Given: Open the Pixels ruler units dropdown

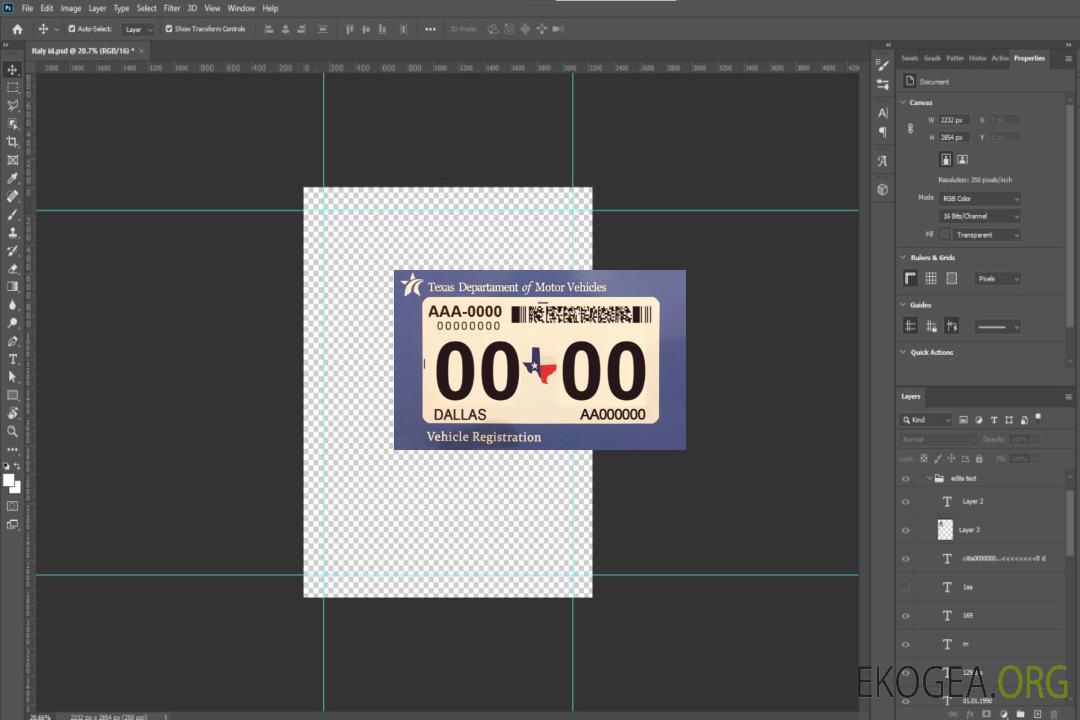Looking at the screenshot, I should [x=997, y=279].
